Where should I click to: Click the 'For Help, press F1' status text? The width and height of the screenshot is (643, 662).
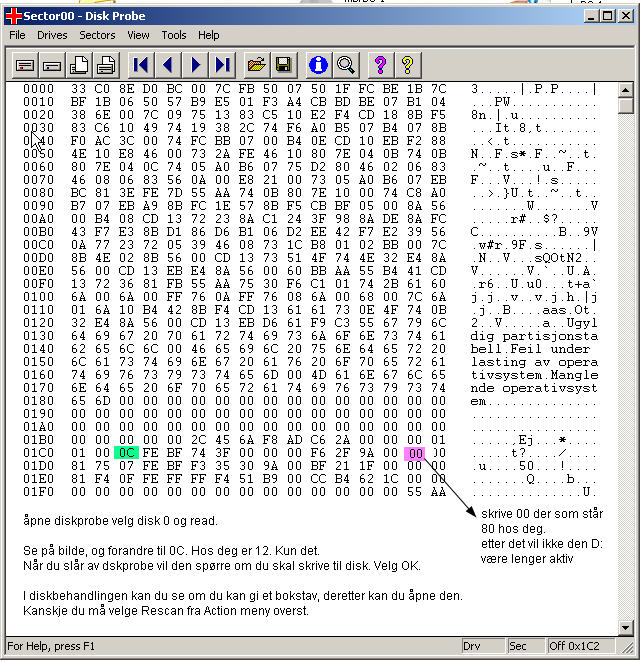coord(51,646)
